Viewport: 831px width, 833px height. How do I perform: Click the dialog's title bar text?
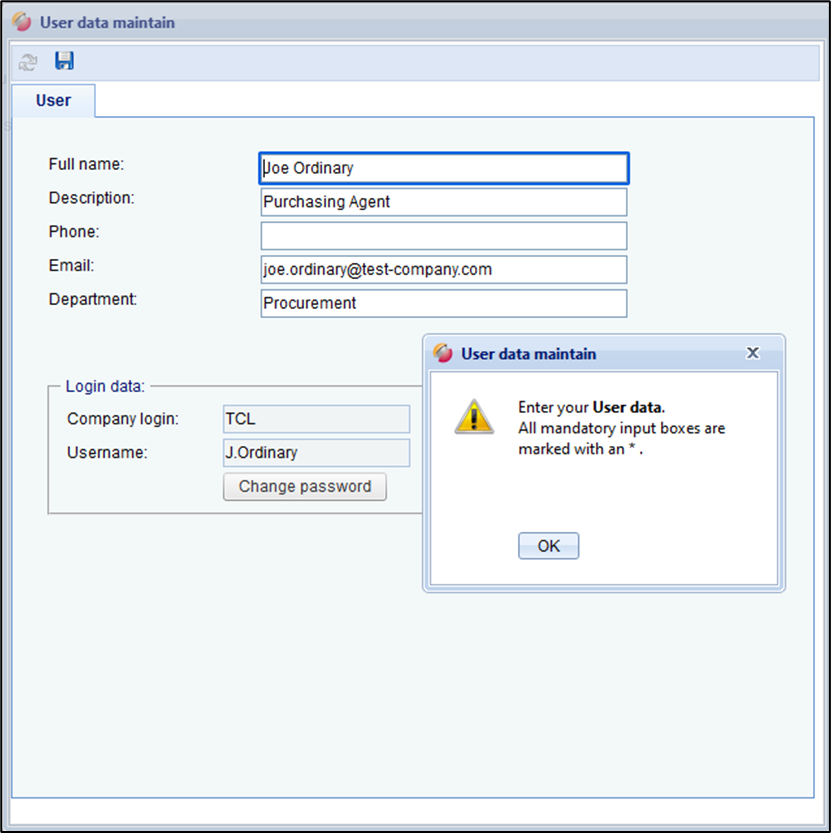click(x=528, y=354)
